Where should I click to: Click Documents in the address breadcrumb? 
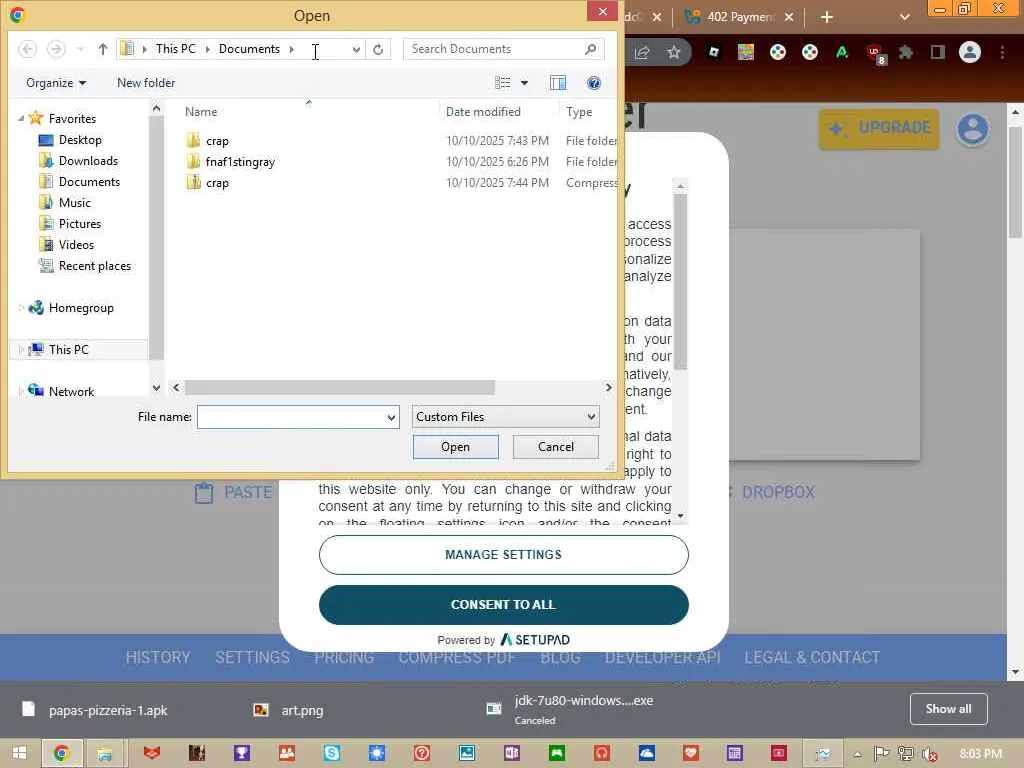pos(249,49)
